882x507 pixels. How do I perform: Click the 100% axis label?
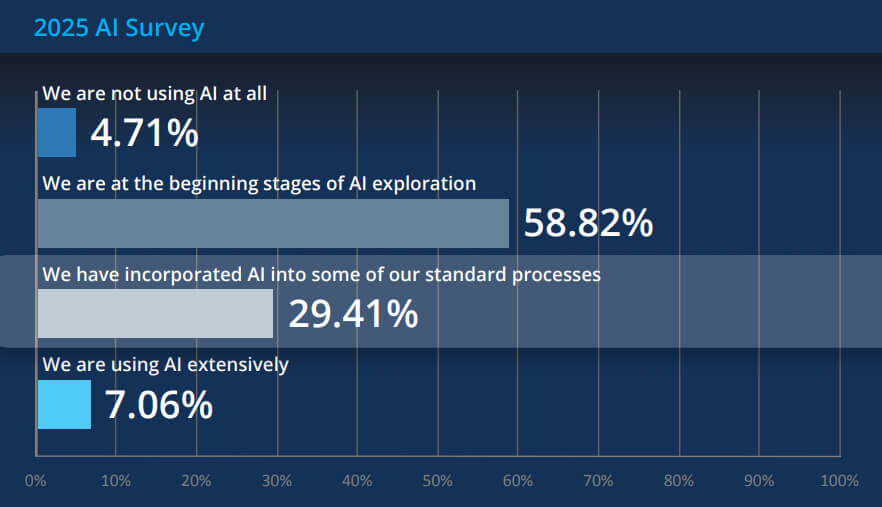(838, 481)
